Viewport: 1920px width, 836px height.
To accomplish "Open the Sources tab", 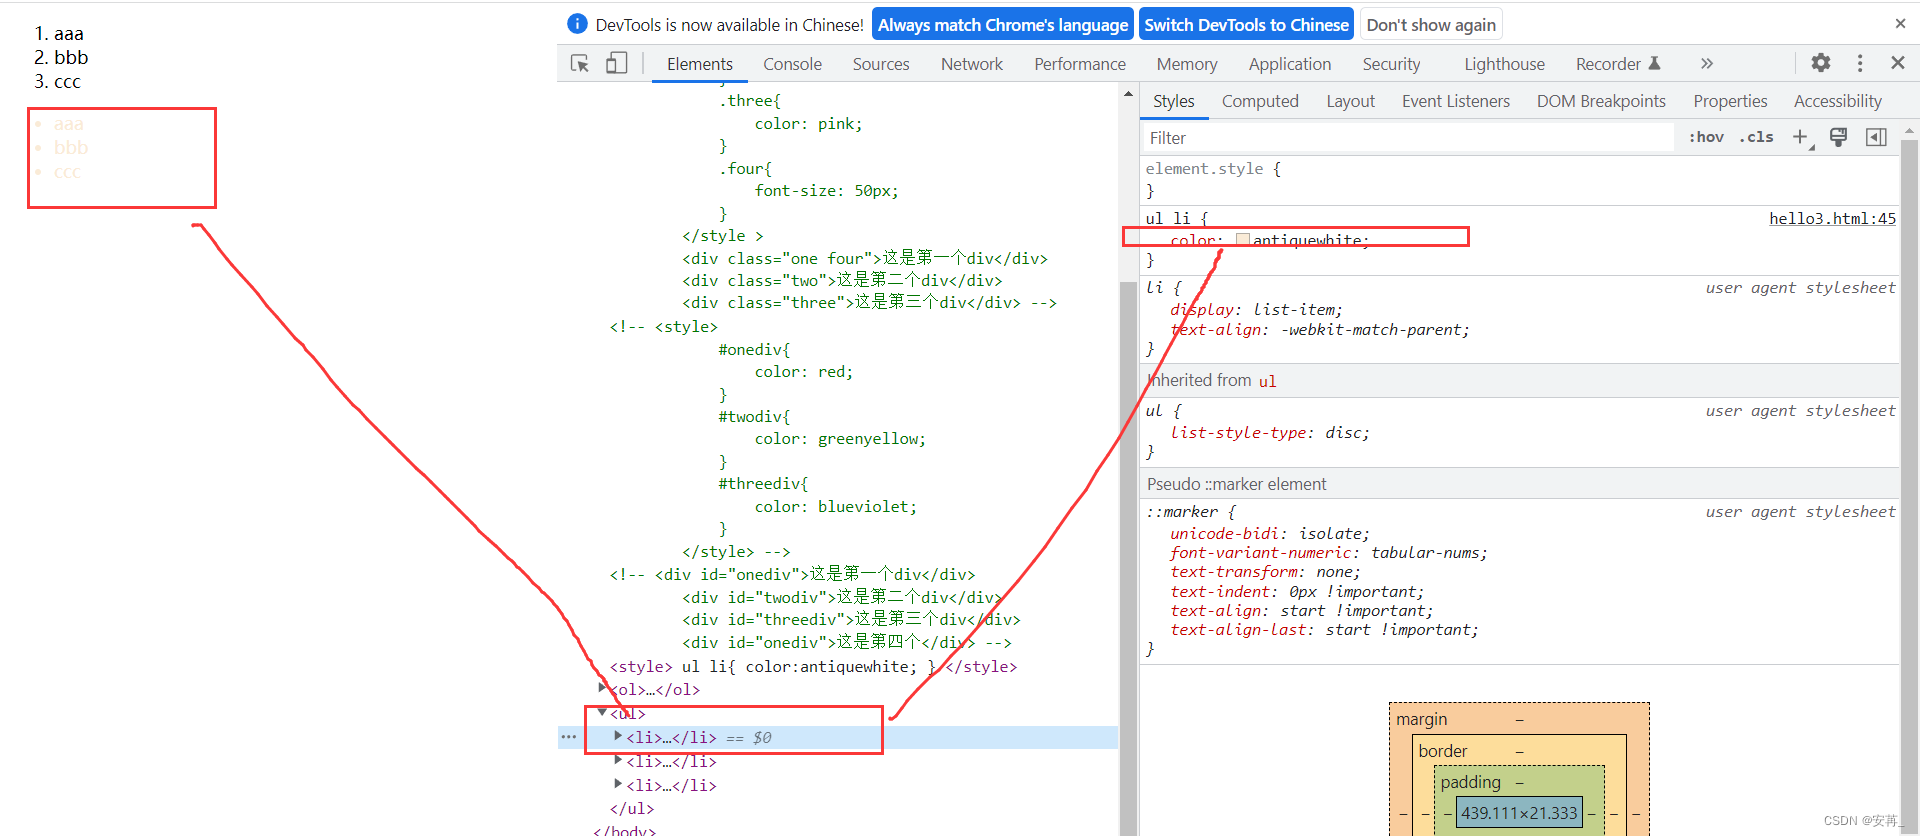I will click(881, 64).
